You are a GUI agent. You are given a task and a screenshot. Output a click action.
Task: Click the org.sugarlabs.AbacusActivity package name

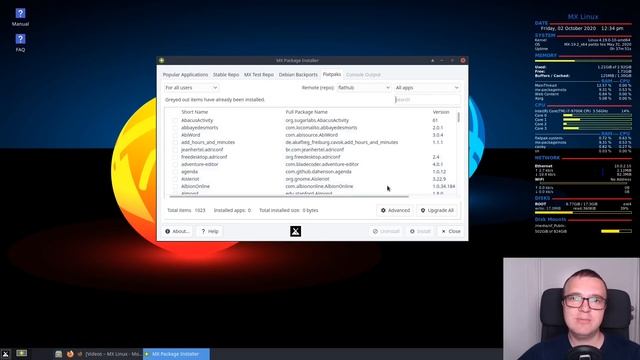click(317, 120)
